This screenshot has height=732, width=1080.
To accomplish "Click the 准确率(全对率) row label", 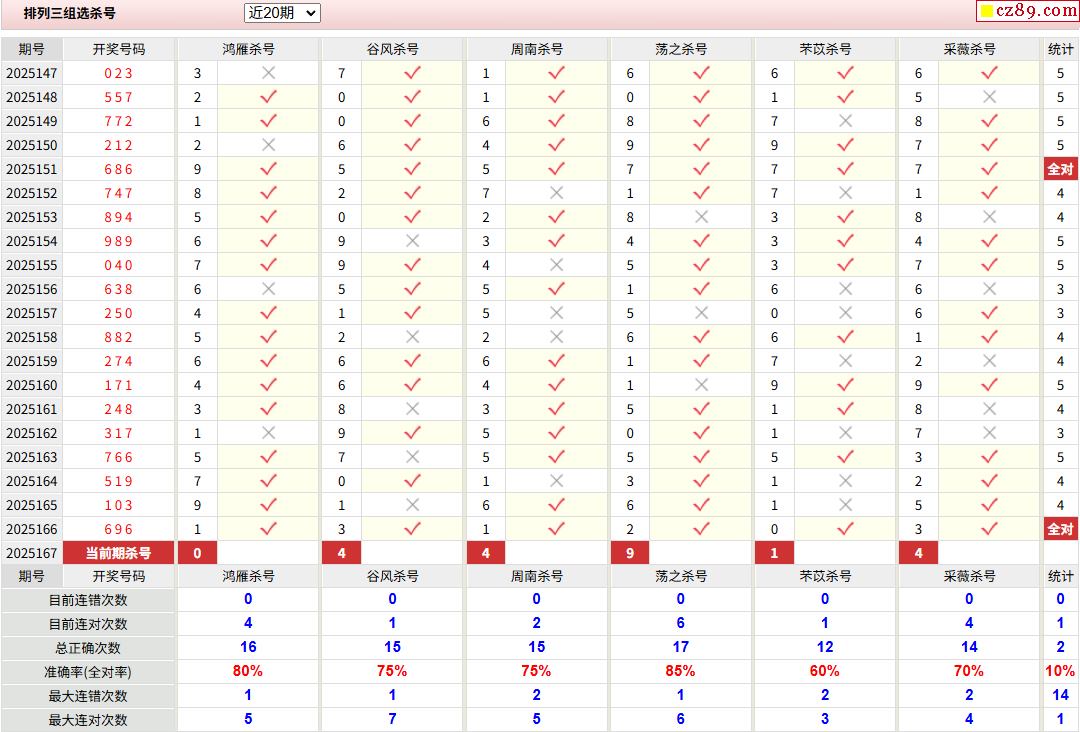I will [88, 672].
